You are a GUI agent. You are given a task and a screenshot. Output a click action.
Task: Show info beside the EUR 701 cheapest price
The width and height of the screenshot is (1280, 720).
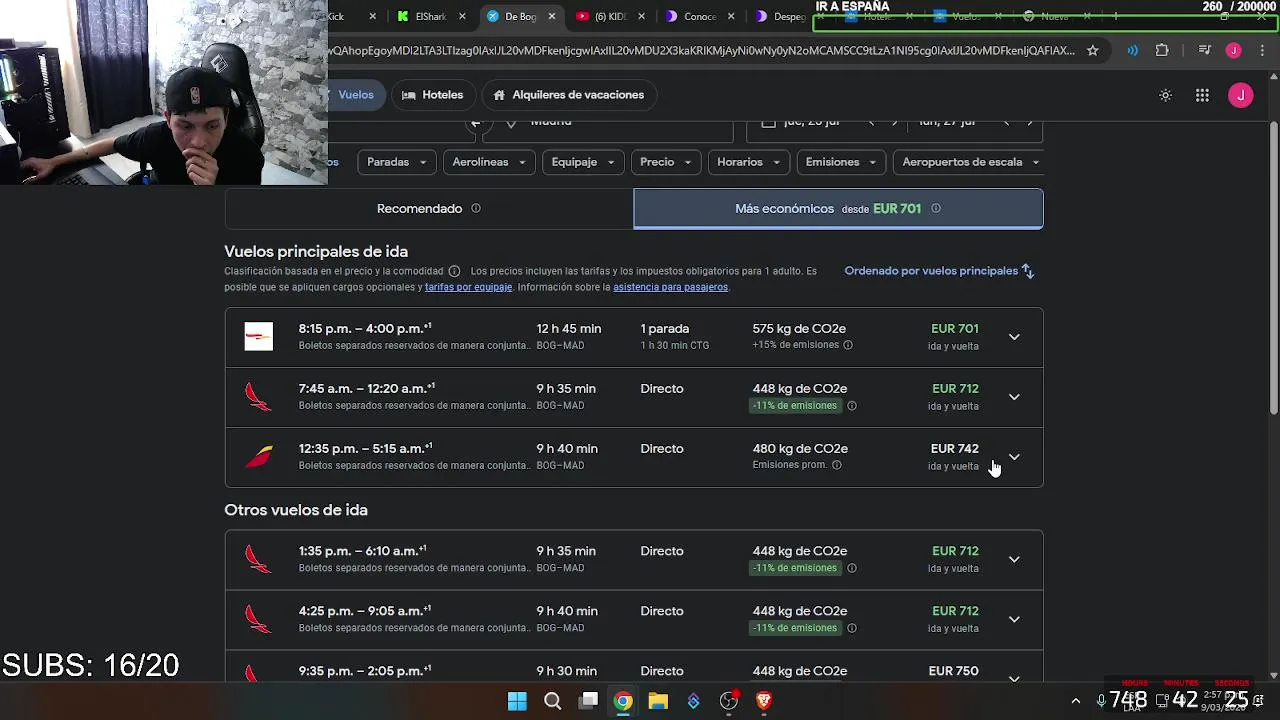(x=936, y=208)
